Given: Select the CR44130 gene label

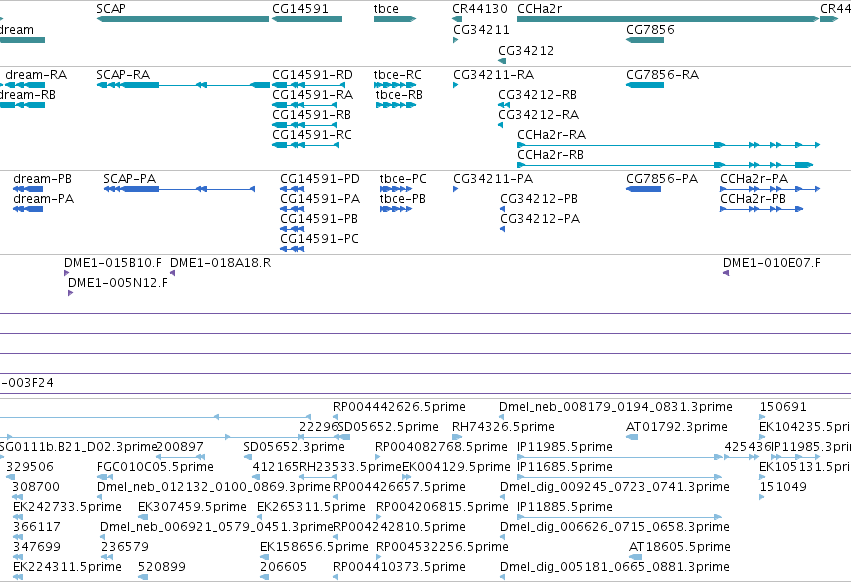Looking at the screenshot, I should pos(480,9).
